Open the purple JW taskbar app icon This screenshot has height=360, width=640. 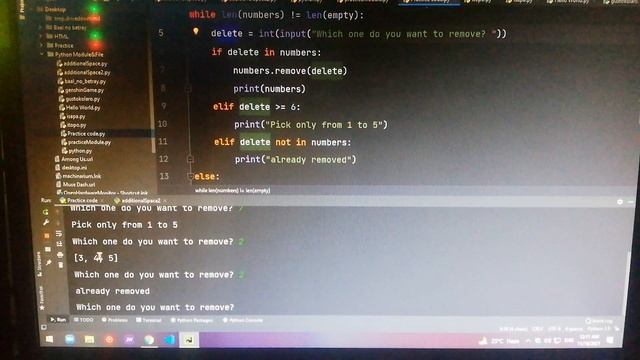click(x=129, y=340)
